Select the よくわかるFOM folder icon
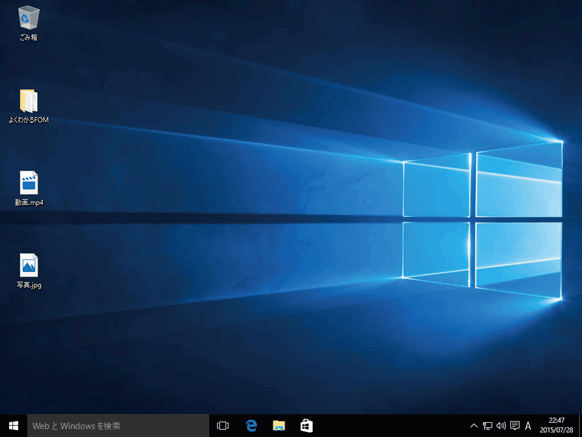Viewport: 582px width, 437px height. tap(29, 101)
